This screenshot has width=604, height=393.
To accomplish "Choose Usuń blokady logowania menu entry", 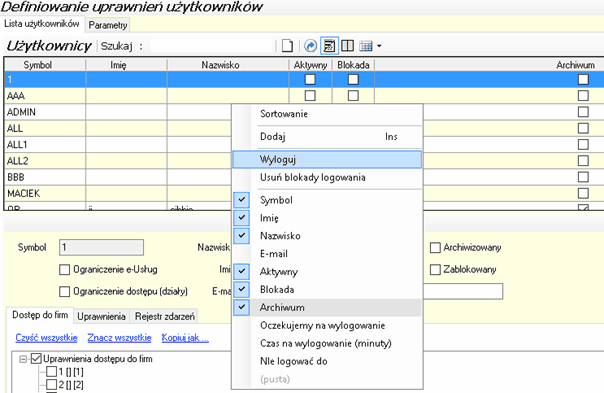I will point(327,178).
